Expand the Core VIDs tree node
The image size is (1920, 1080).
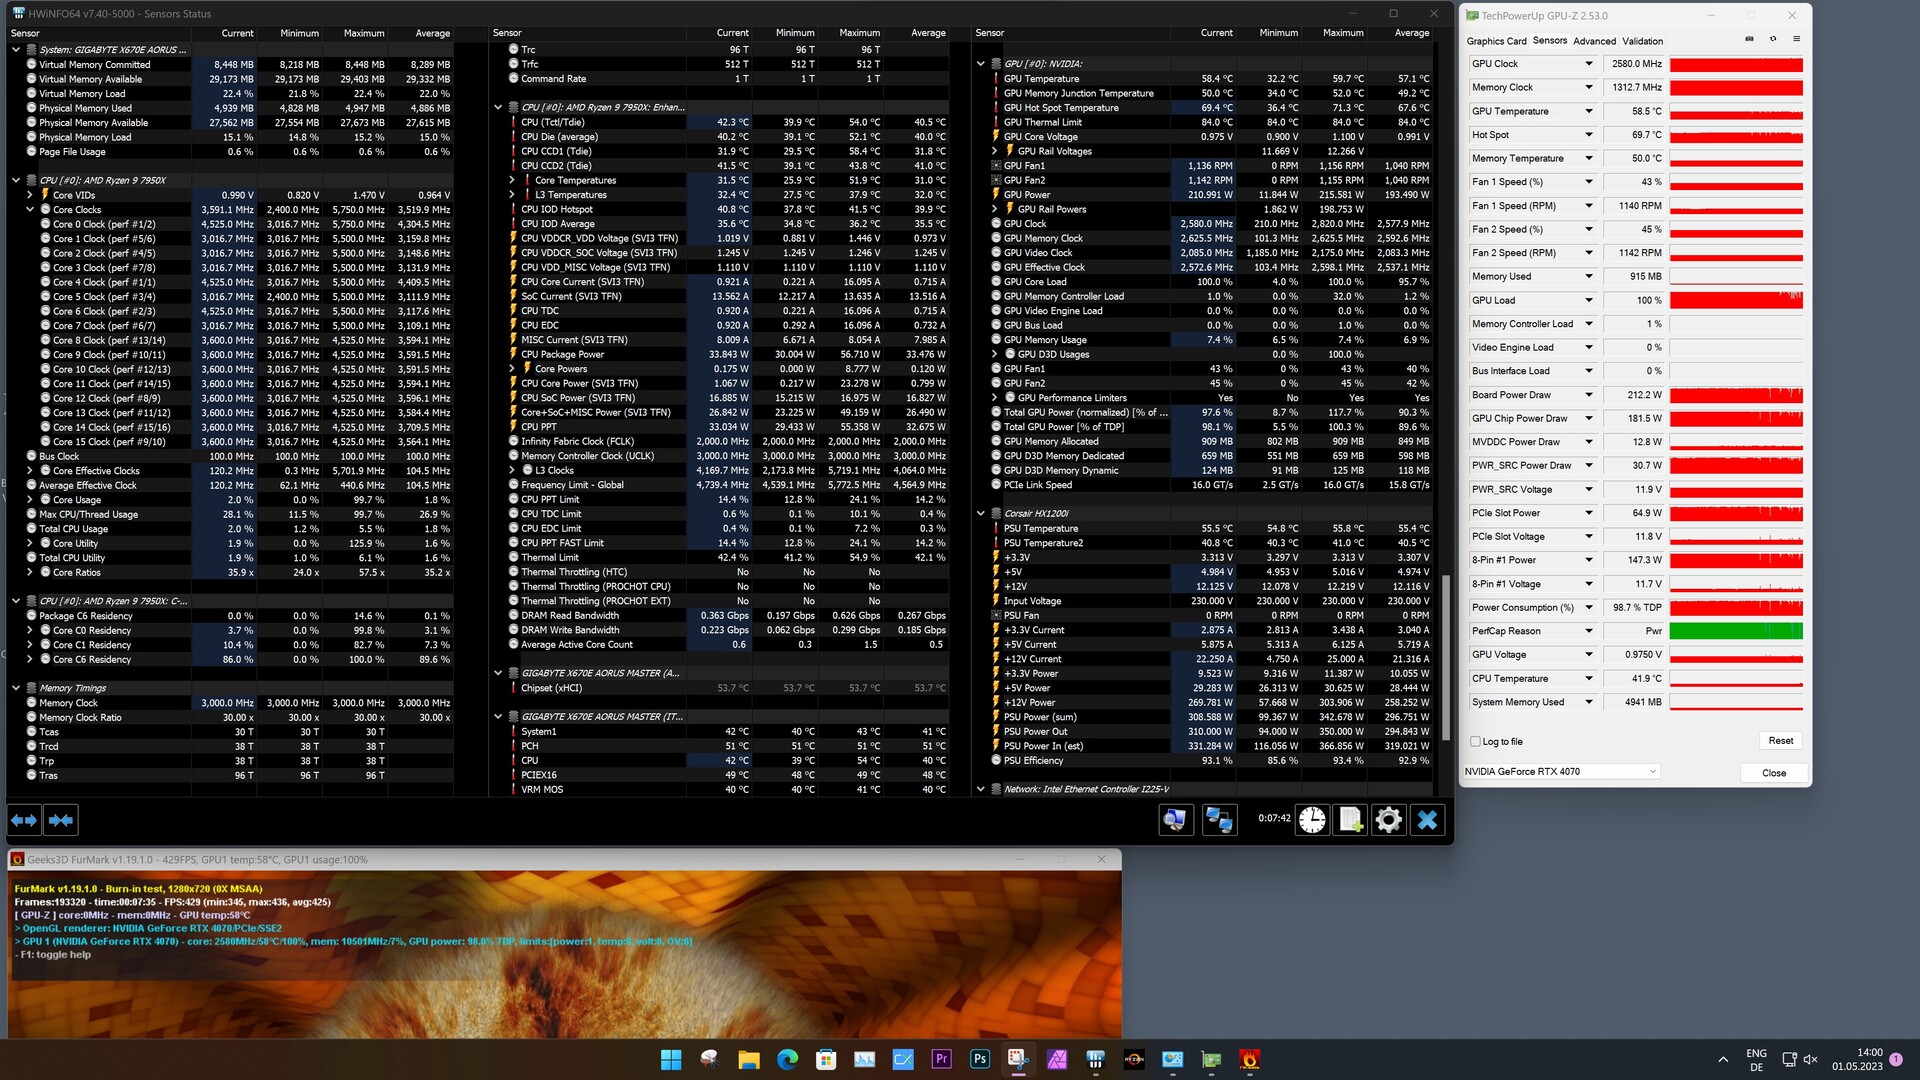30,195
